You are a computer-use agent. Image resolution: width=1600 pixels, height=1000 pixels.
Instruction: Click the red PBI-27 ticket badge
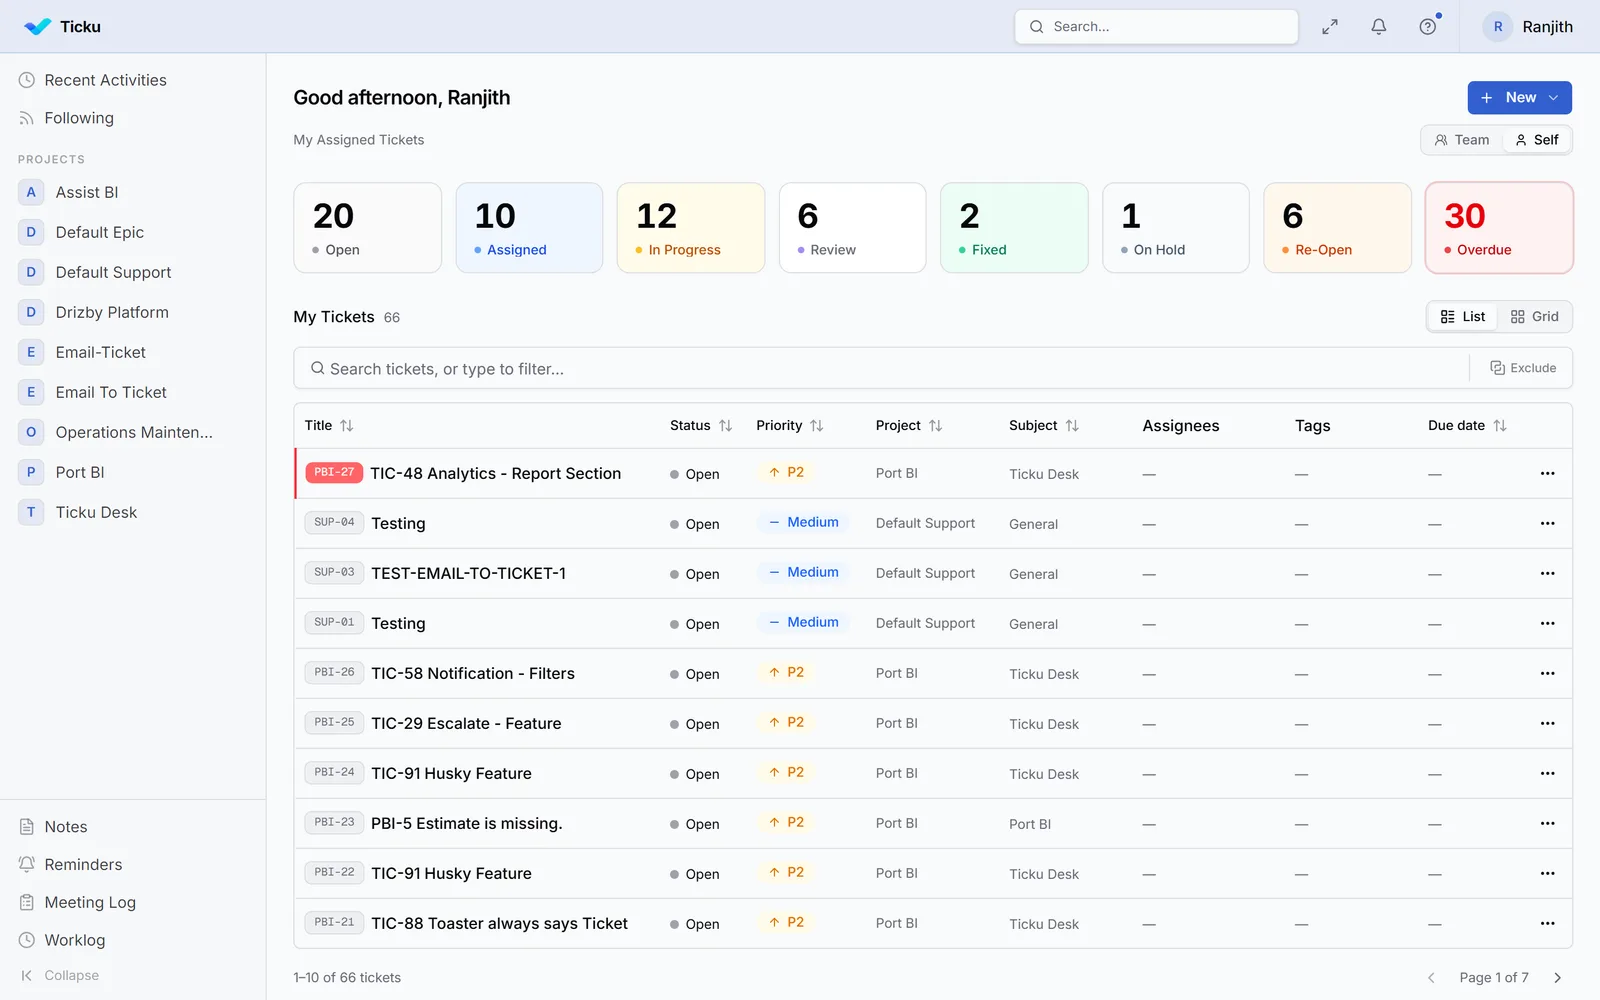pyautogui.click(x=334, y=473)
